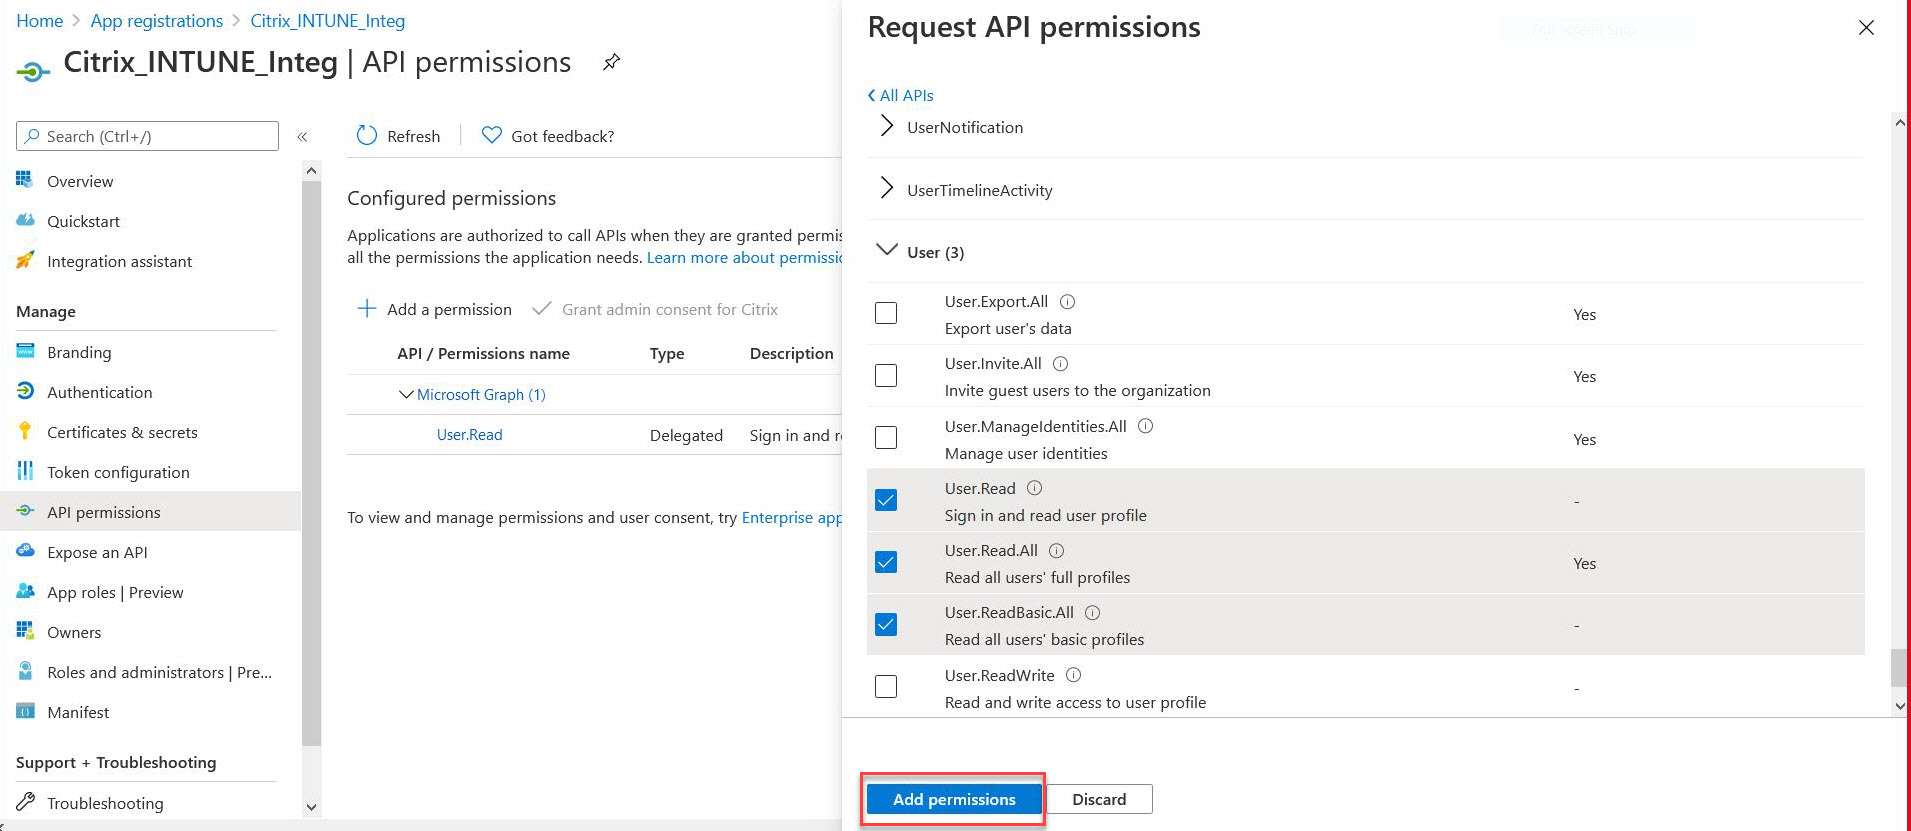Click the sidebar scrollbar thumb
Viewport: 1911px width, 831px height.
pyautogui.click(x=311, y=463)
